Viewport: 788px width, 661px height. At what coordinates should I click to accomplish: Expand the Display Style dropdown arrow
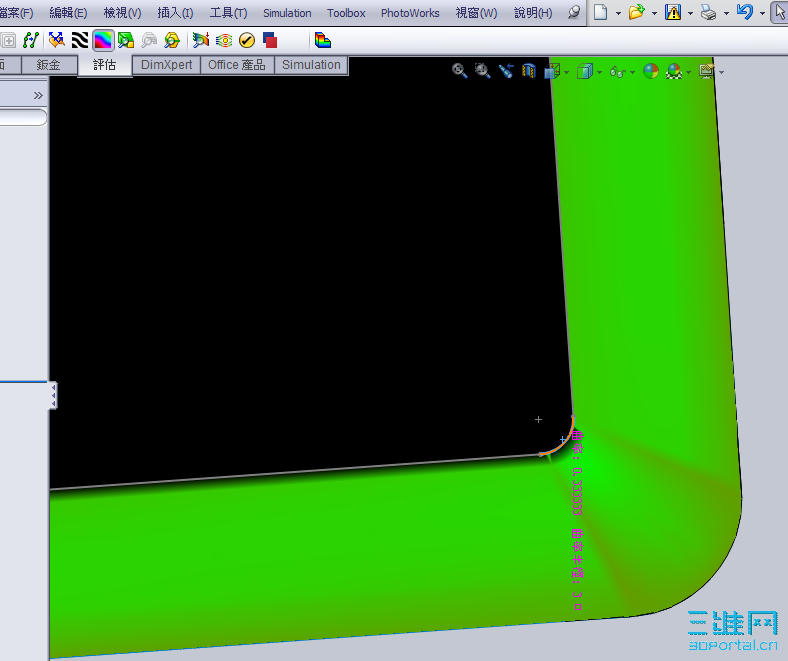pyautogui.click(x=600, y=72)
